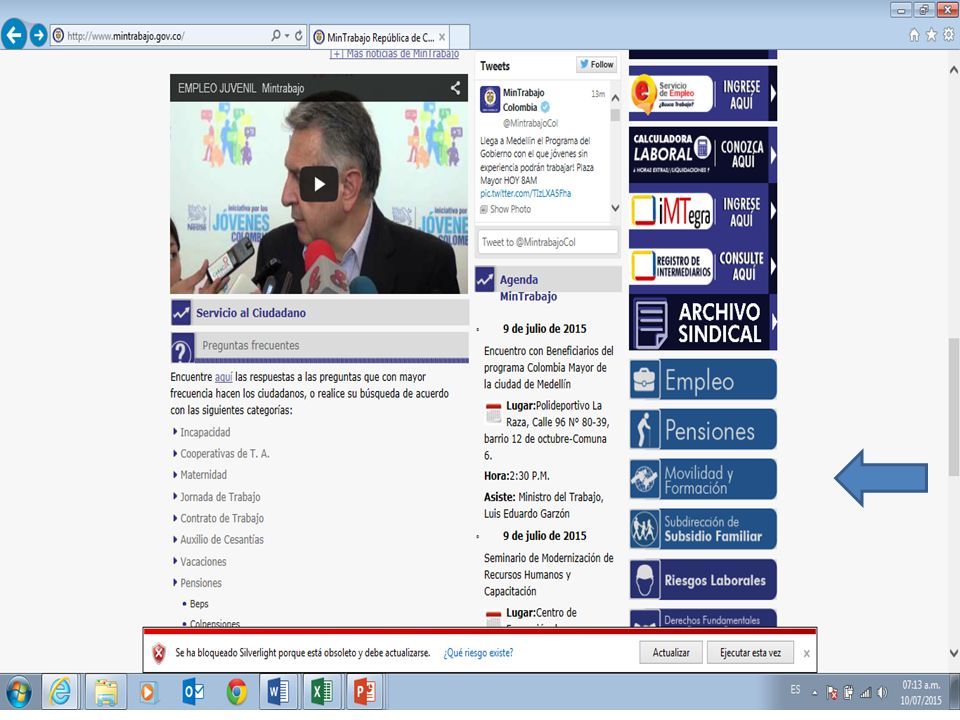Open the Agenda MinTrabajo heading

point(528,288)
